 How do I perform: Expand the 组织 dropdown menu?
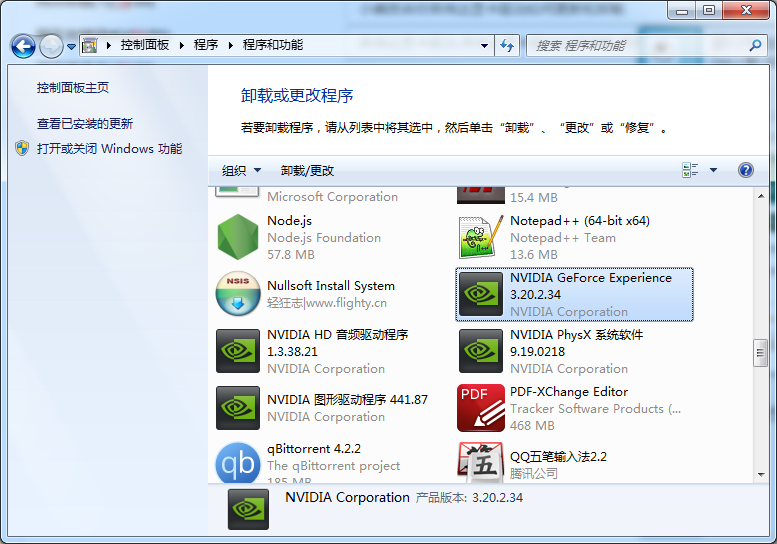tap(241, 170)
